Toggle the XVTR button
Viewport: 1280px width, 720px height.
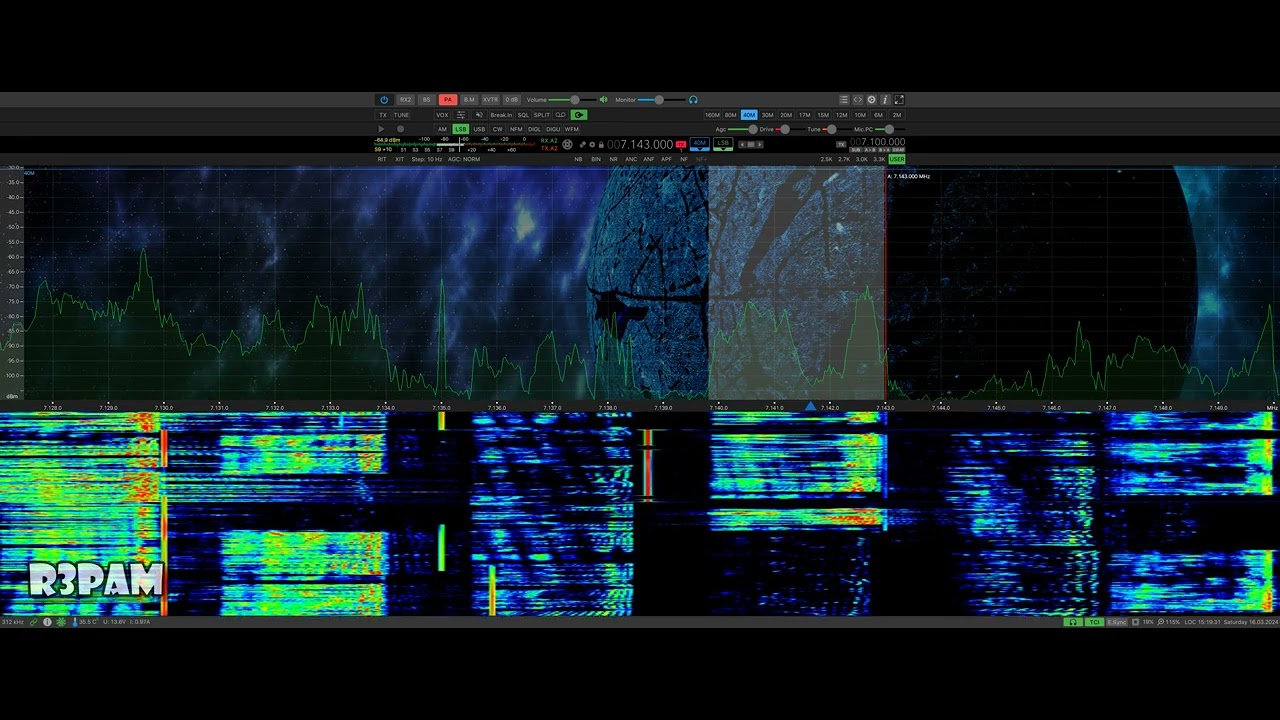[490, 100]
